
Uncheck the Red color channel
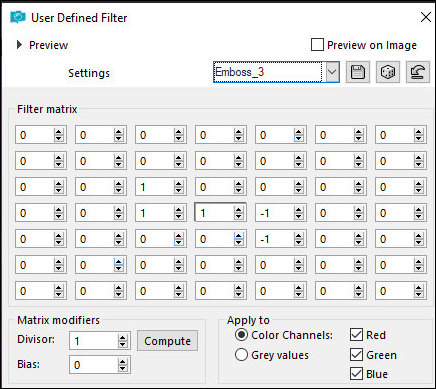tap(356, 335)
